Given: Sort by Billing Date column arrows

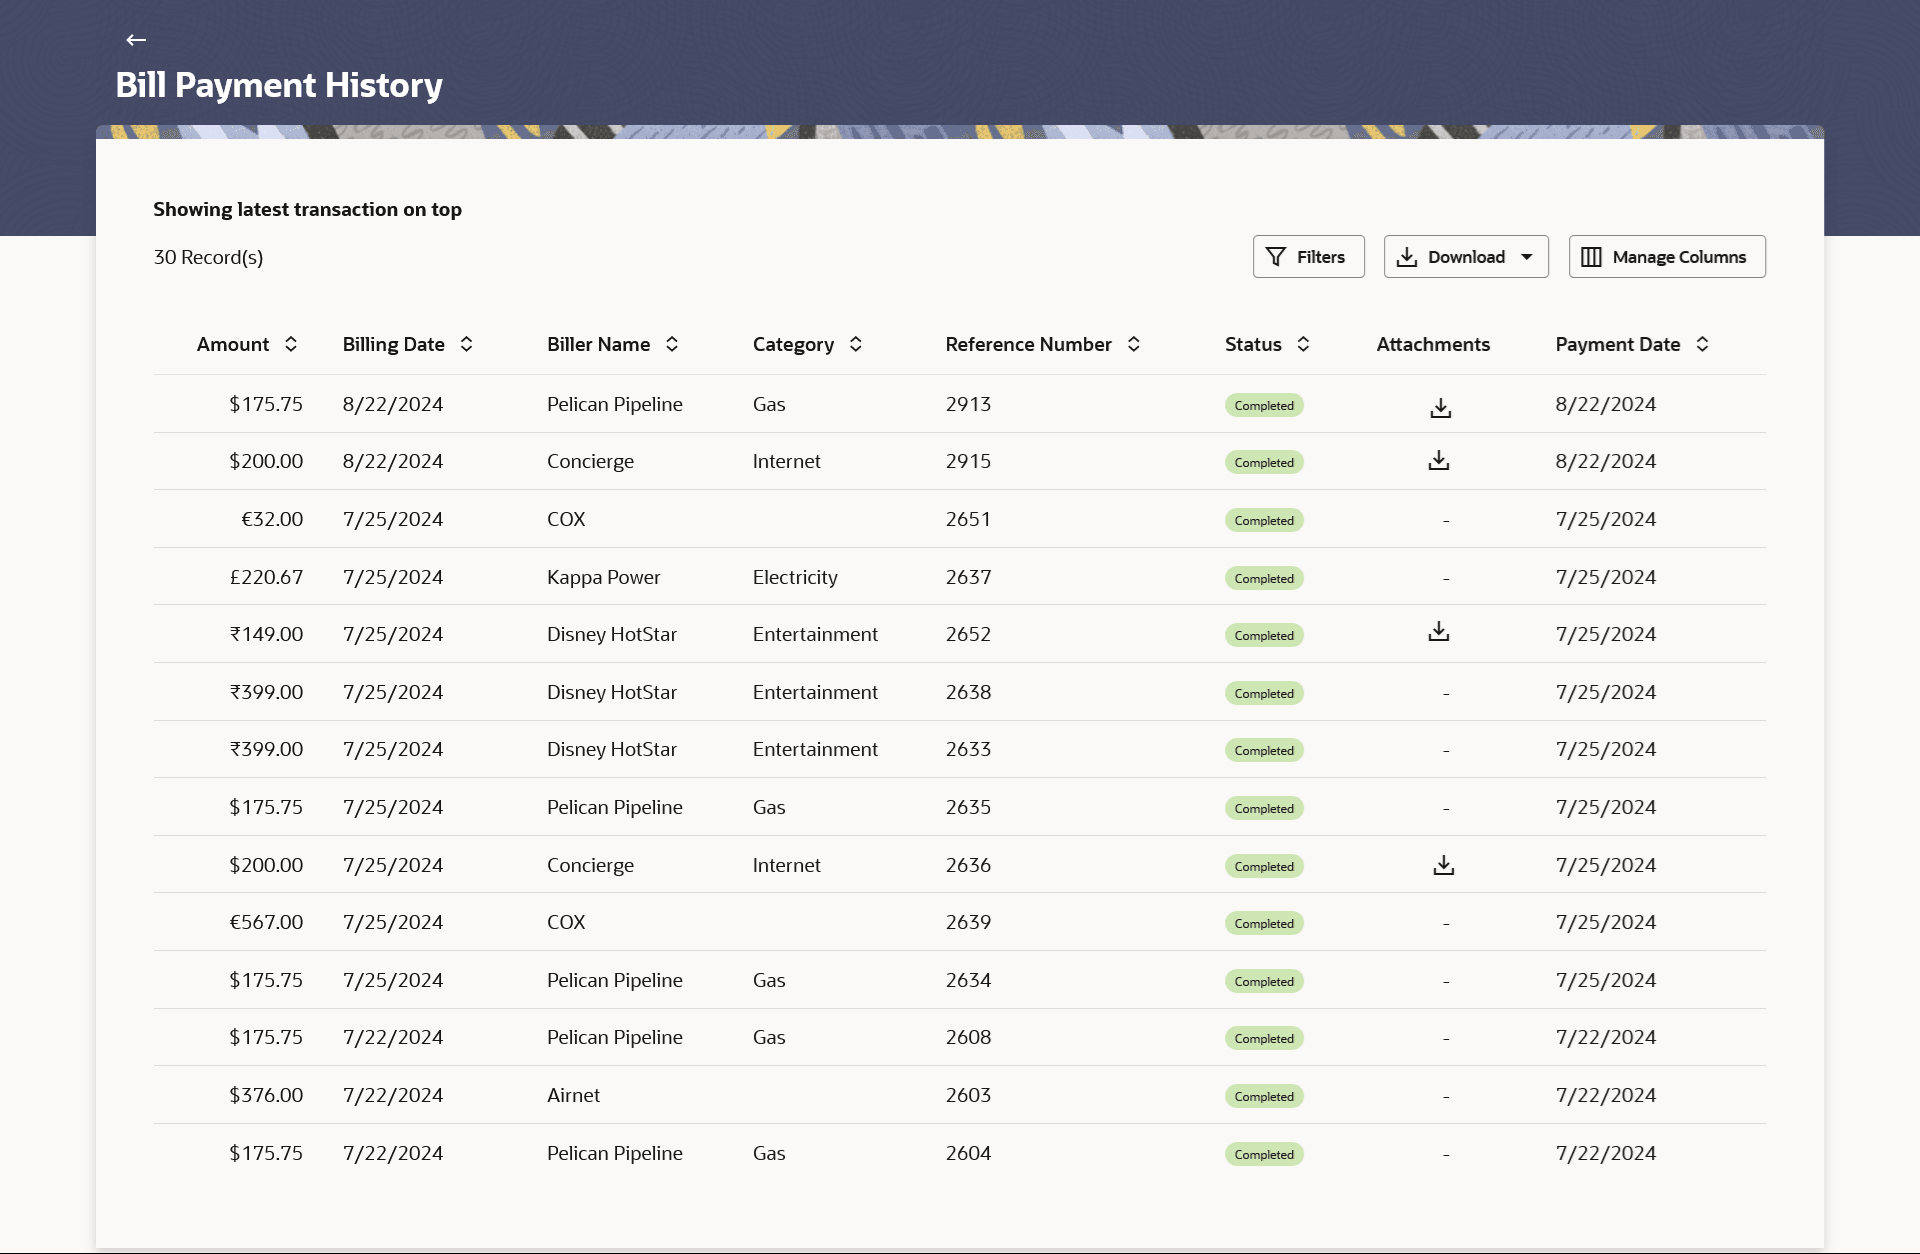Looking at the screenshot, I should point(466,344).
